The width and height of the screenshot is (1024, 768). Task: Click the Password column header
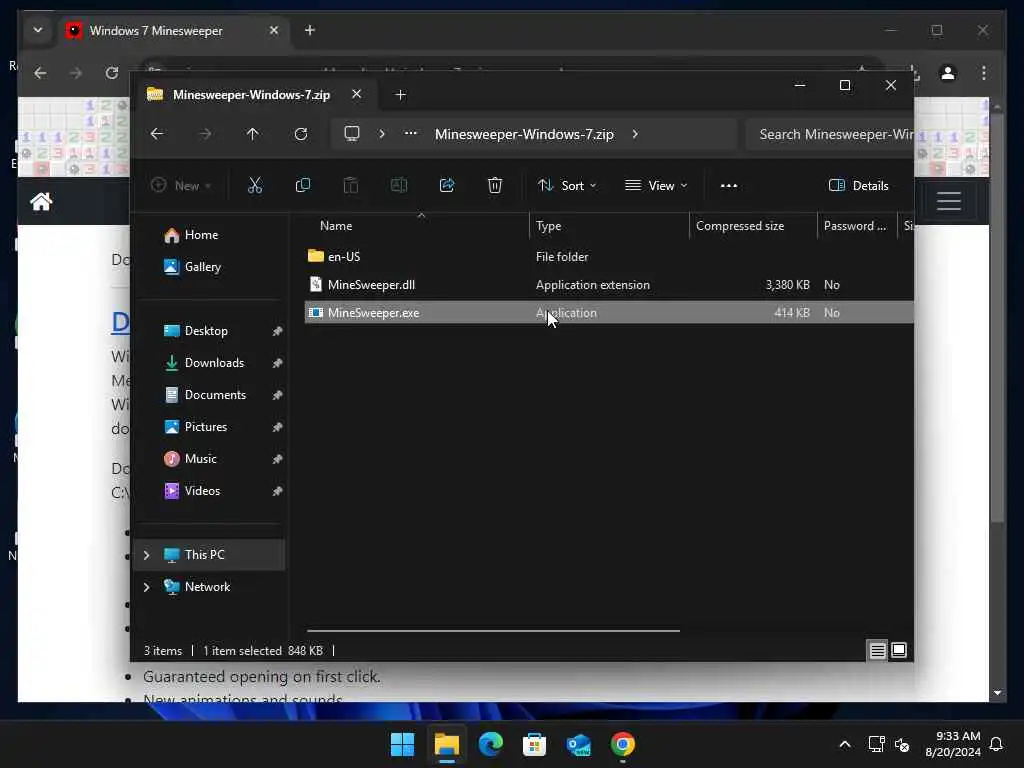(855, 225)
